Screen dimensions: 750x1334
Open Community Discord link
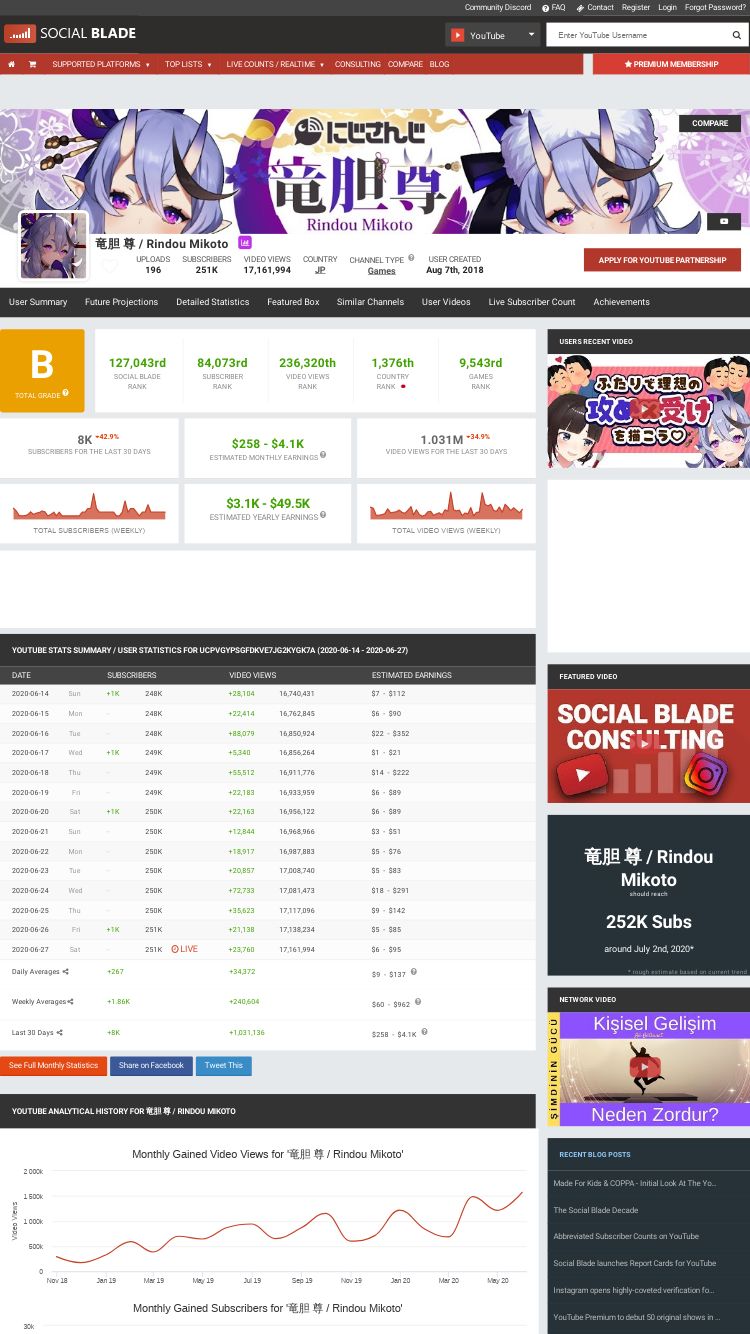tap(498, 7)
